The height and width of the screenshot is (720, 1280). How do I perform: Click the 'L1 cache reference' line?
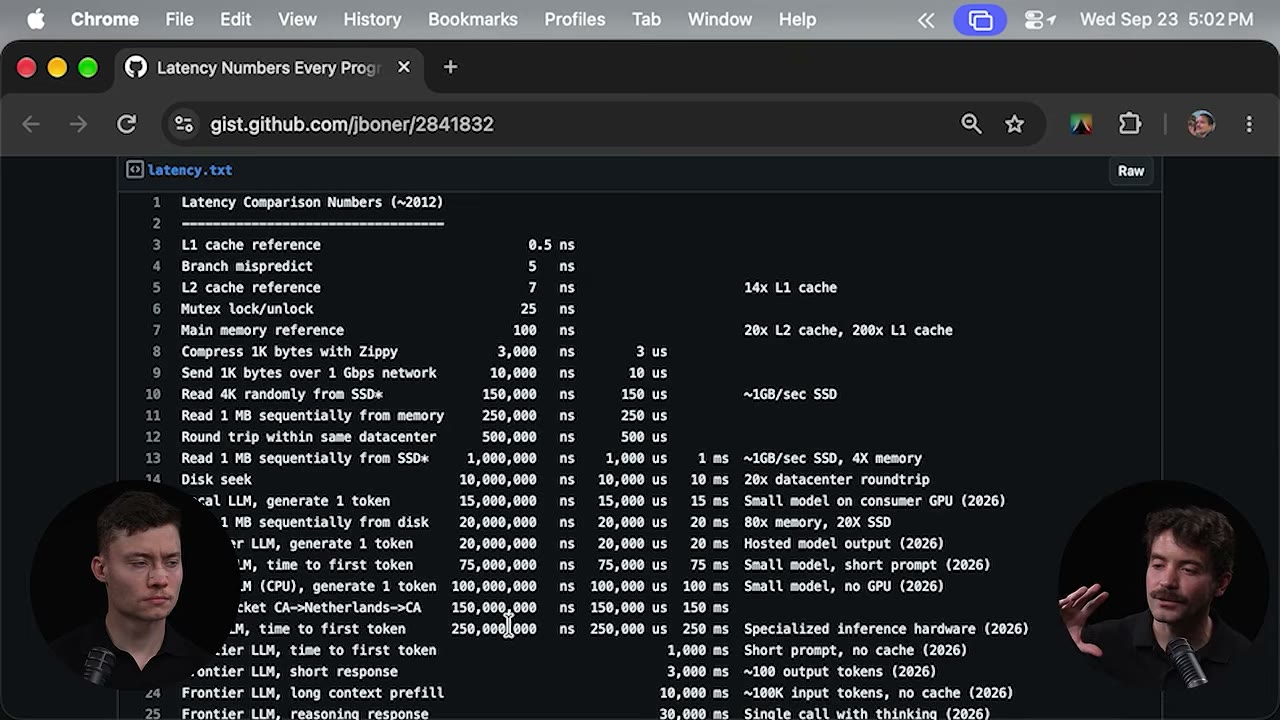[251, 245]
